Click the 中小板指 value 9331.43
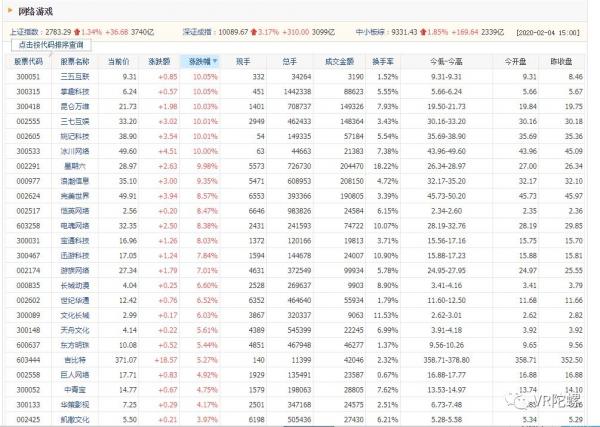Screen dimensions: 600x427 point(404,32)
